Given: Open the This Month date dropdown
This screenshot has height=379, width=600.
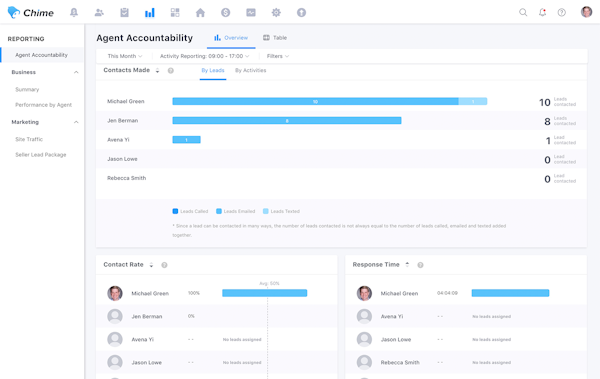Looking at the screenshot, I should click(125, 56).
